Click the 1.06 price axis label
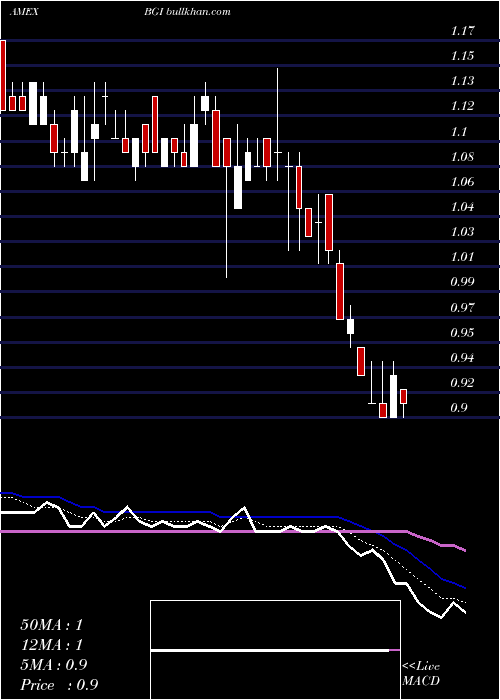 (462, 182)
